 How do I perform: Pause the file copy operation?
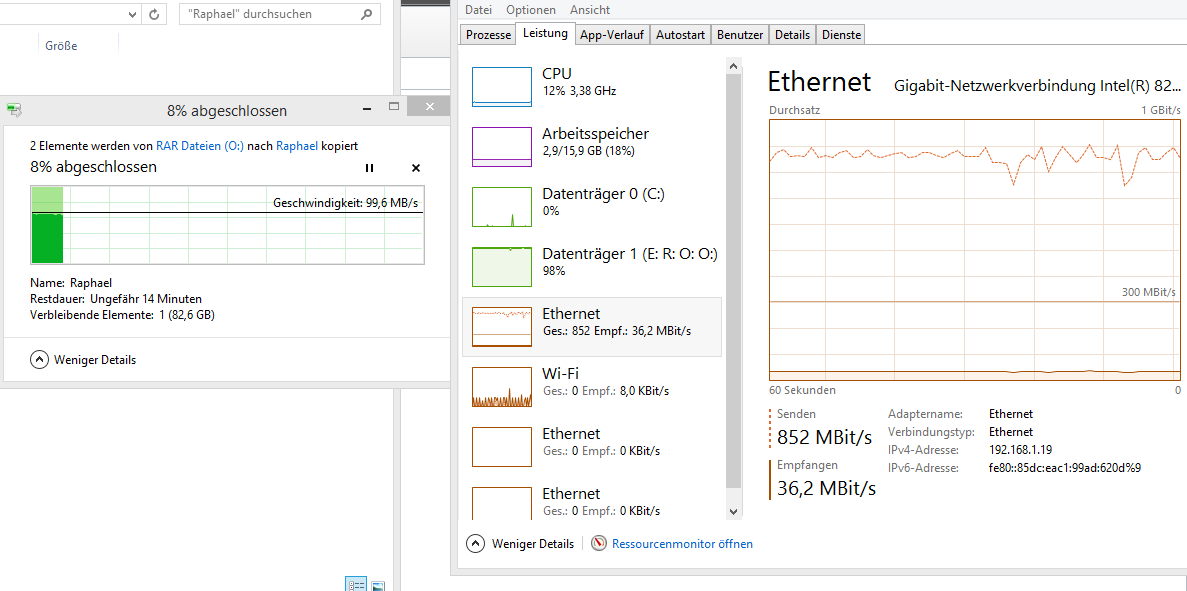pos(369,168)
